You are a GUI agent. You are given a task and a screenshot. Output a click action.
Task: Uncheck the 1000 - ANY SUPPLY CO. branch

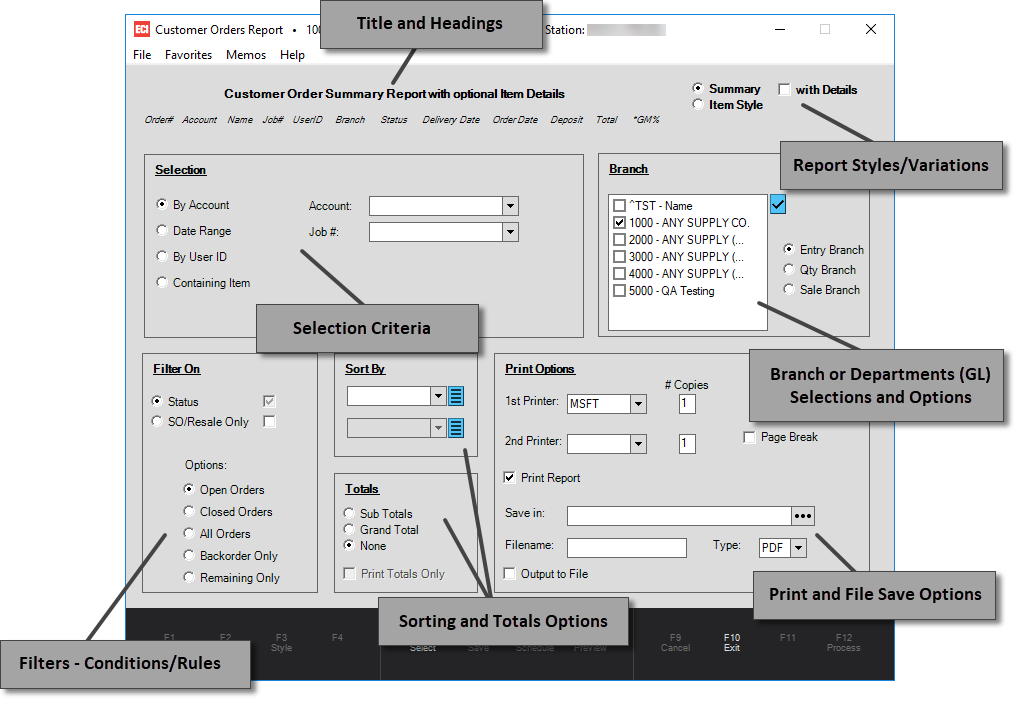tap(619, 222)
